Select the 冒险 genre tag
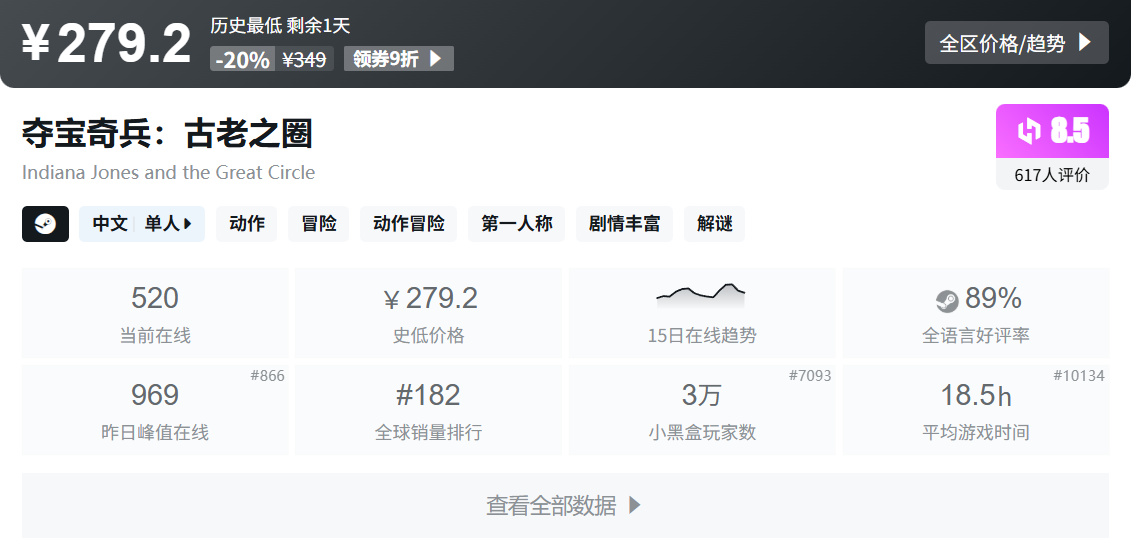 pos(318,224)
